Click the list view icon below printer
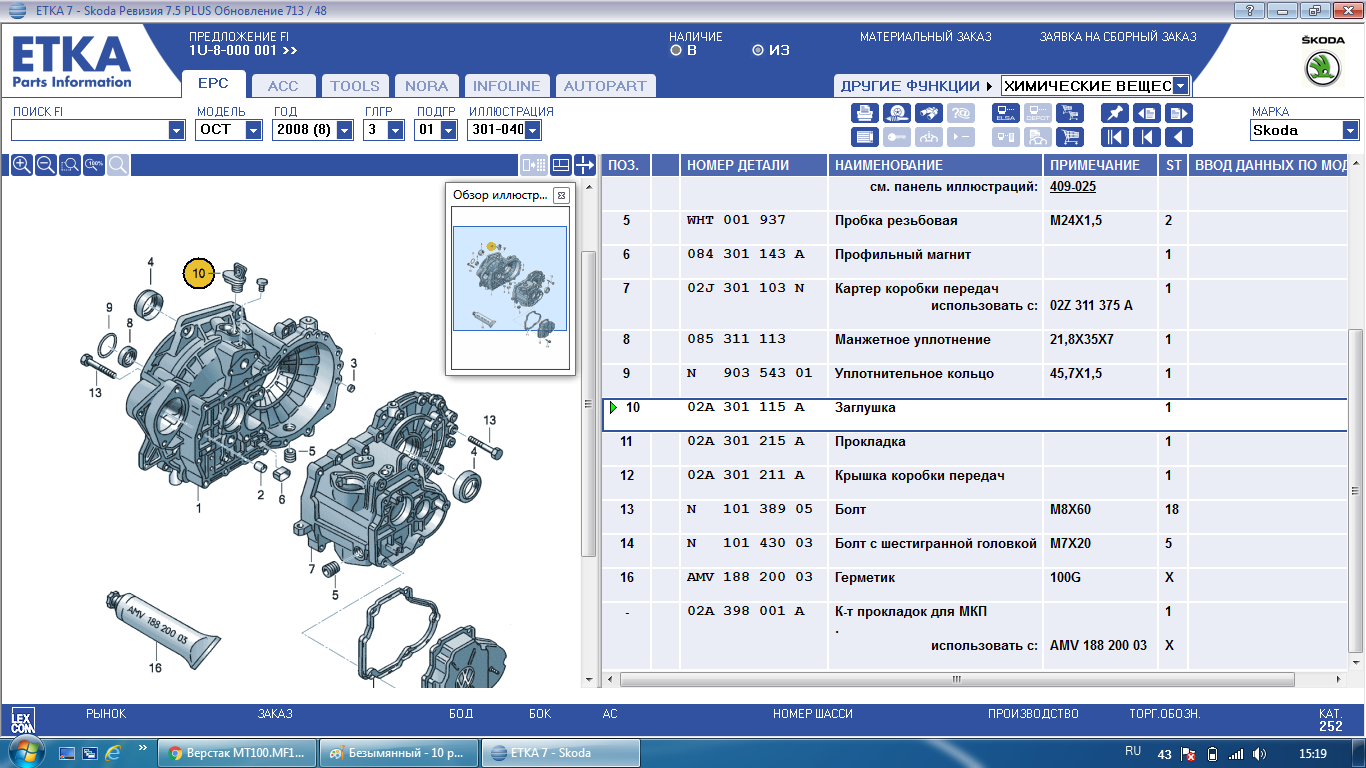Image resolution: width=1366 pixels, height=768 pixels. [x=865, y=137]
